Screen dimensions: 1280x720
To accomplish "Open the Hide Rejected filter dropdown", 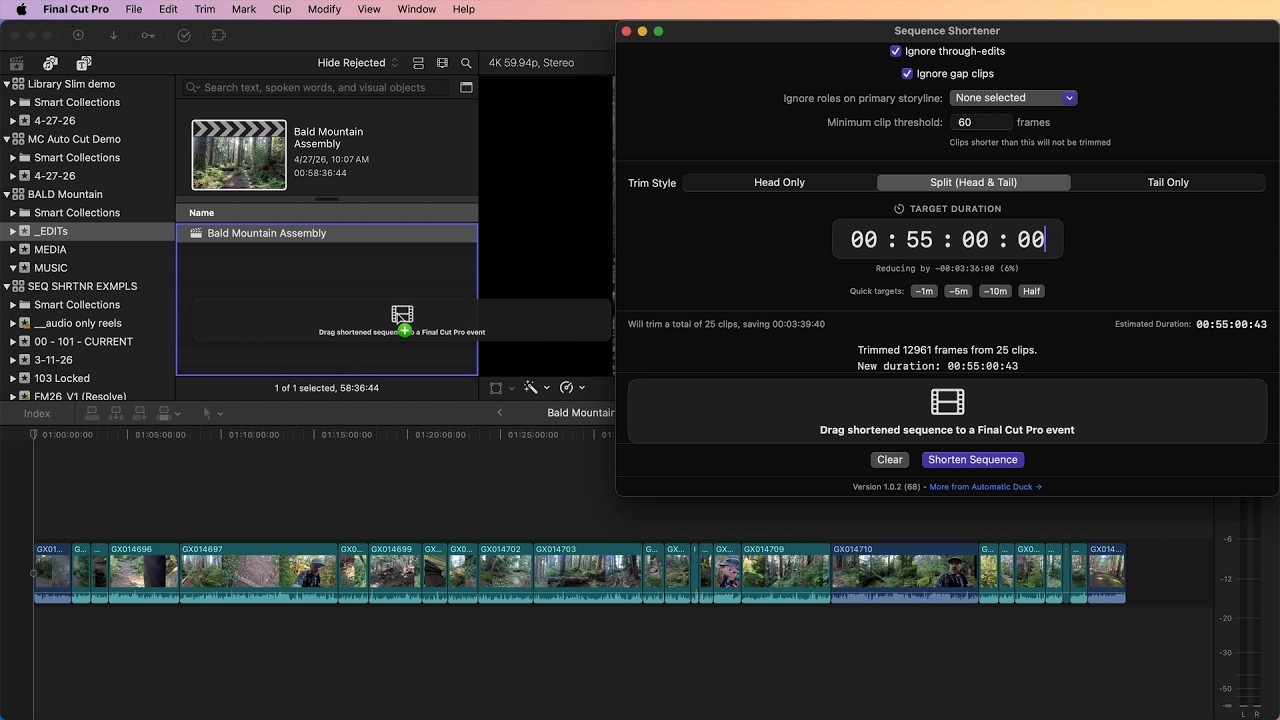I will tap(357, 63).
